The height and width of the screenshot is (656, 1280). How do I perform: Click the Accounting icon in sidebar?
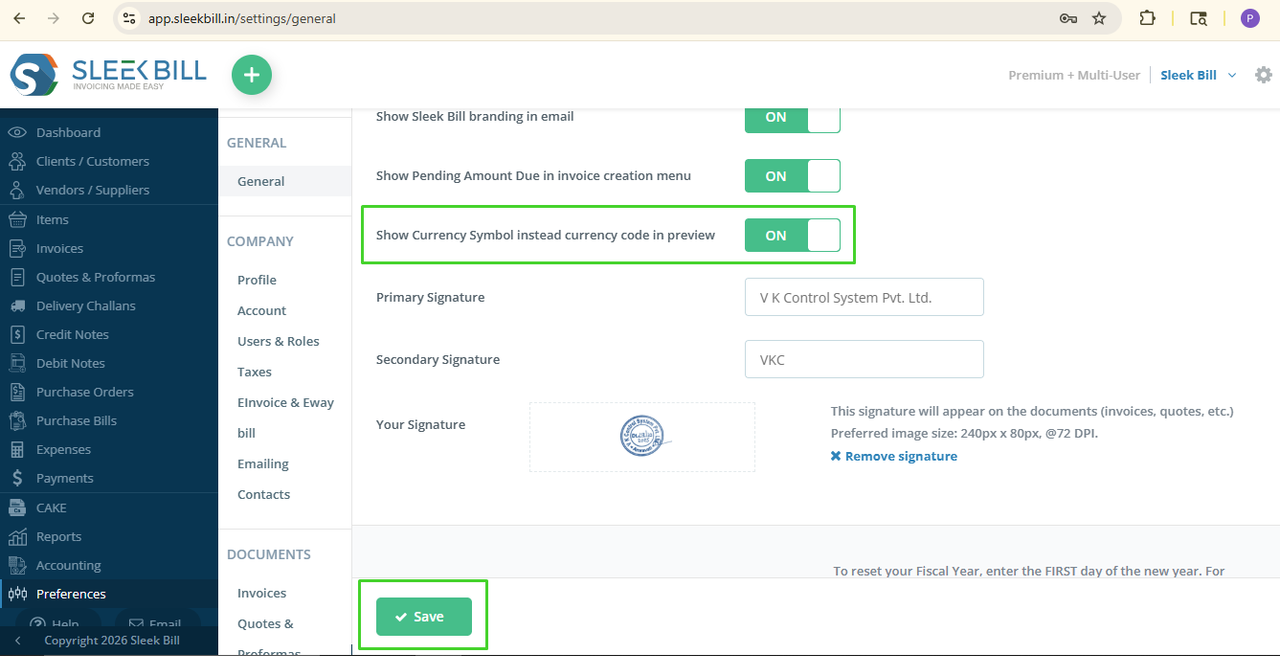[x=17, y=565]
